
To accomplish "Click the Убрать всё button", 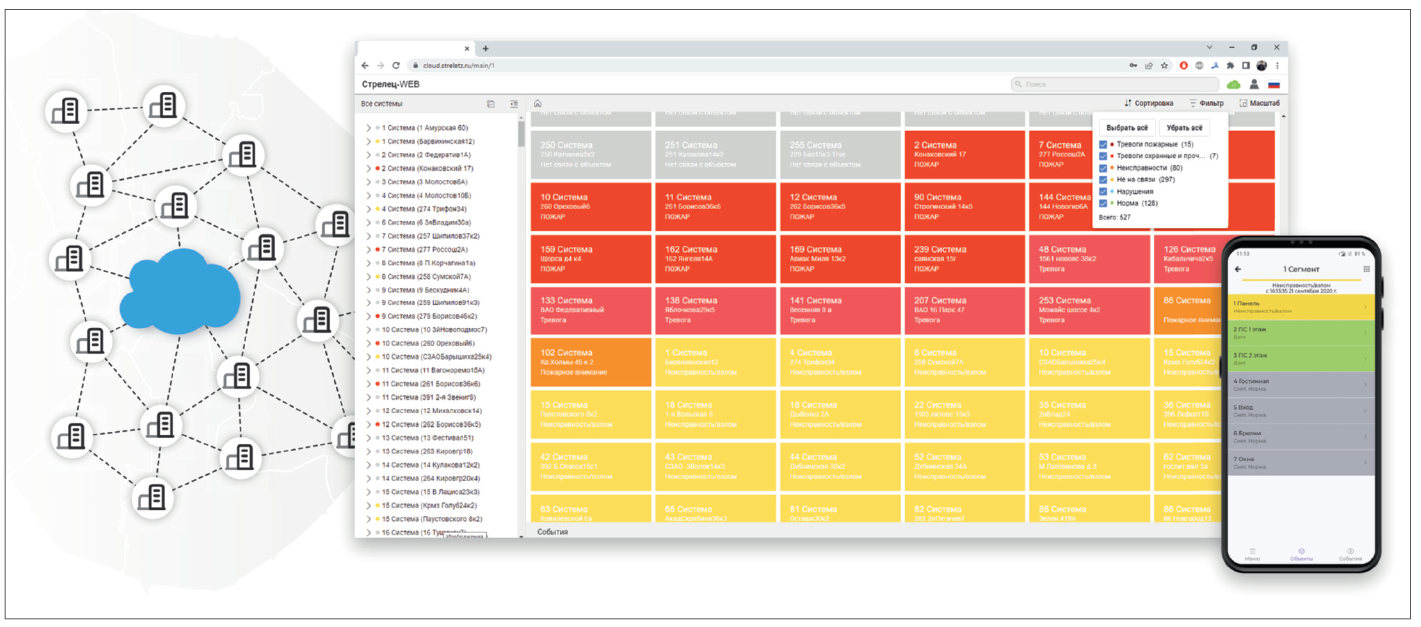I will coord(1185,128).
